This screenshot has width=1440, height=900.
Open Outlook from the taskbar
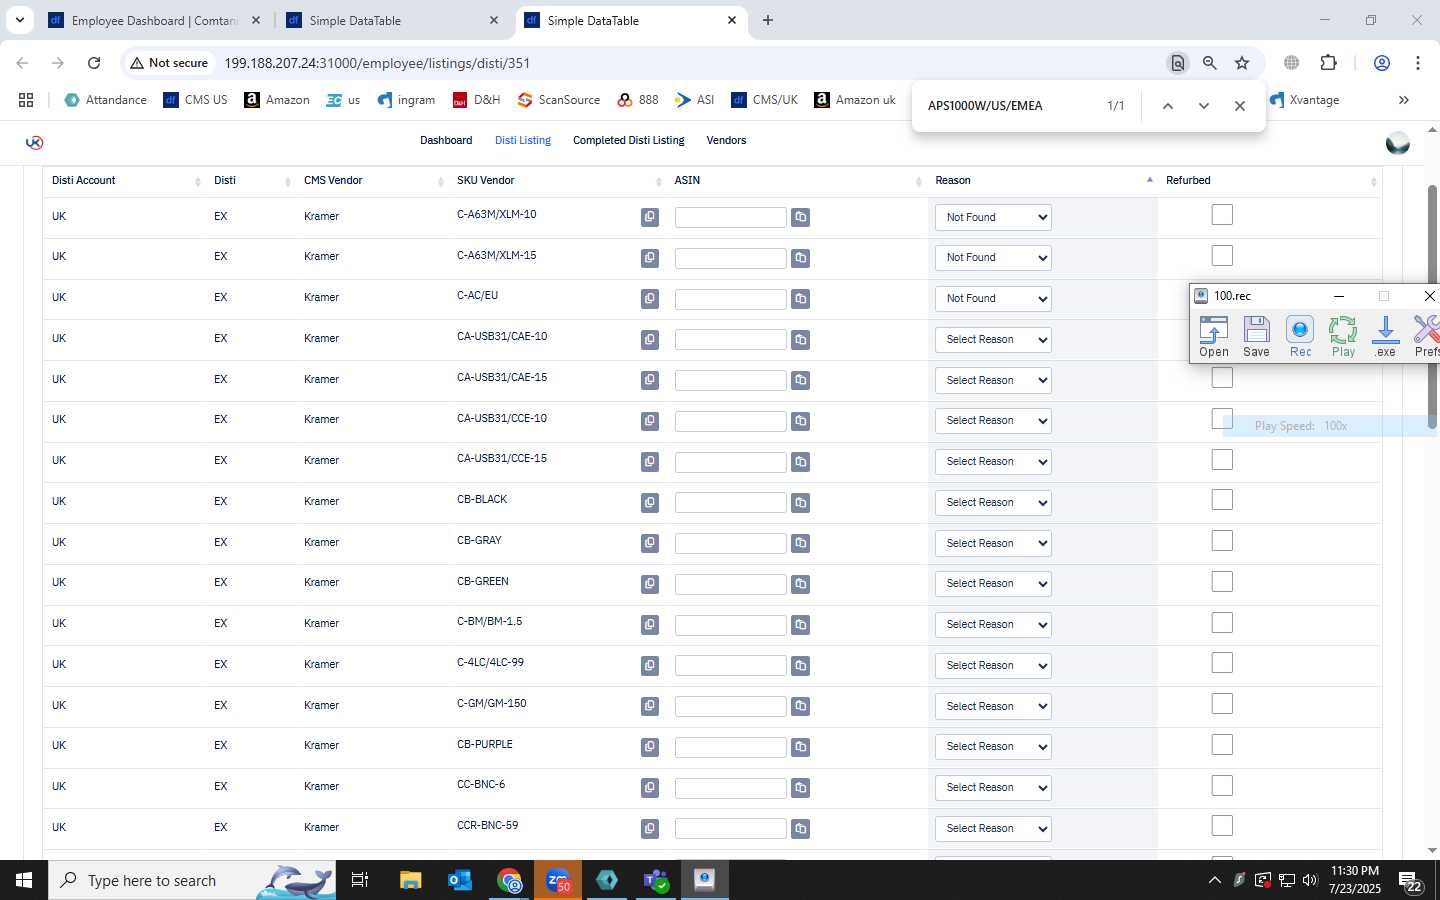click(x=460, y=880)
